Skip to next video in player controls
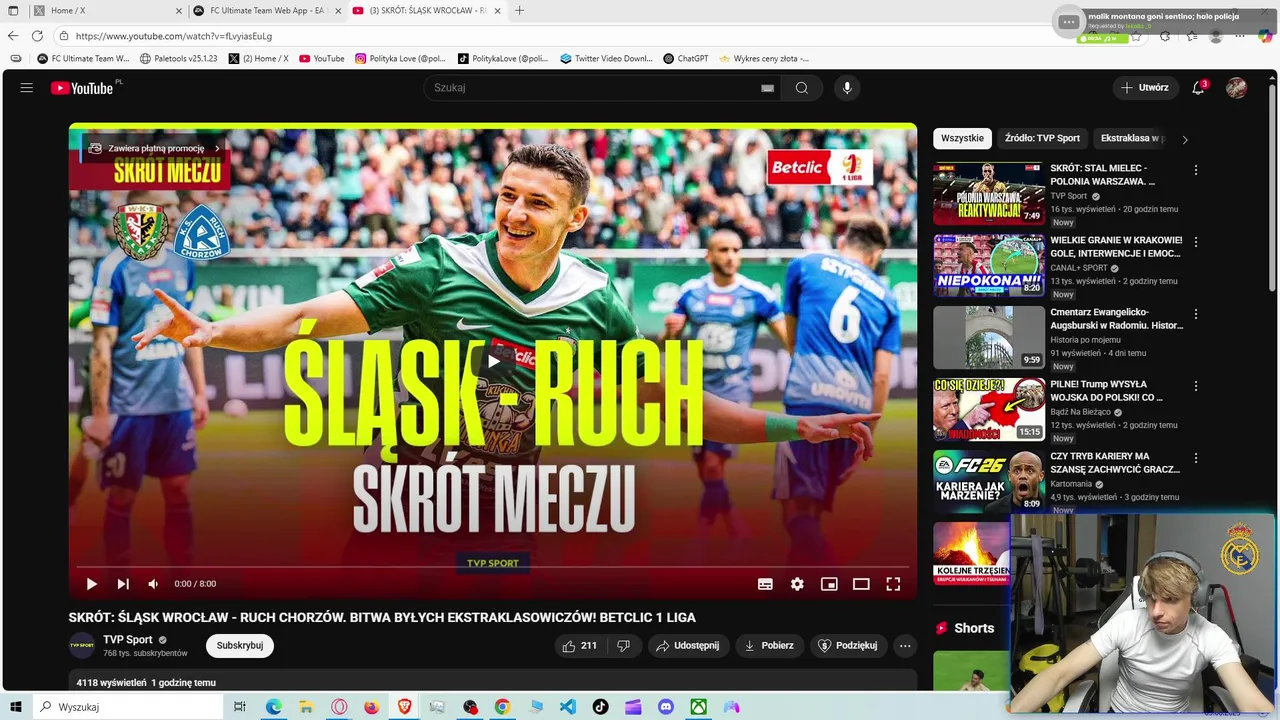Viewport: 1280px width, 720px height. click(123, 584)
